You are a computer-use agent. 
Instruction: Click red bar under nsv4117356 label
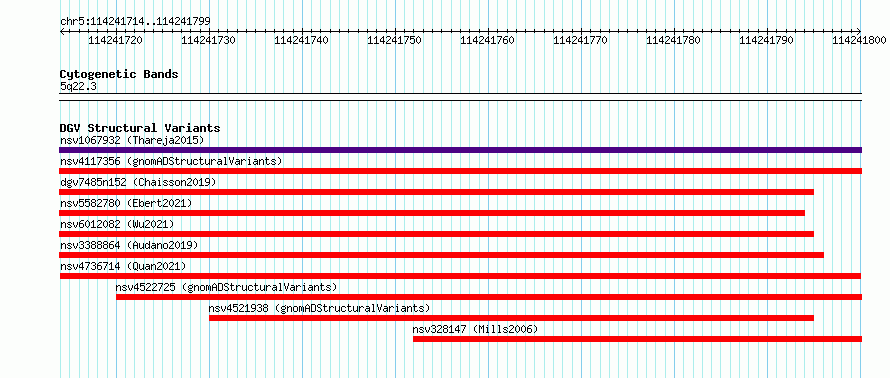click(x=460, y=171)
